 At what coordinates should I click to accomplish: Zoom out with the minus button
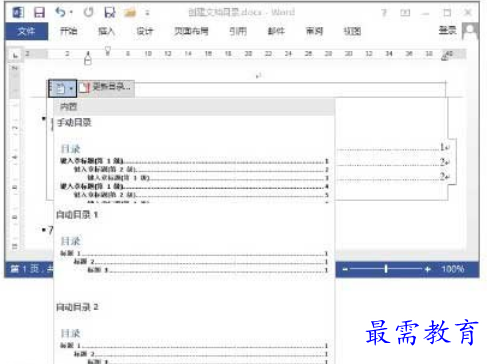tap(345, 269)
